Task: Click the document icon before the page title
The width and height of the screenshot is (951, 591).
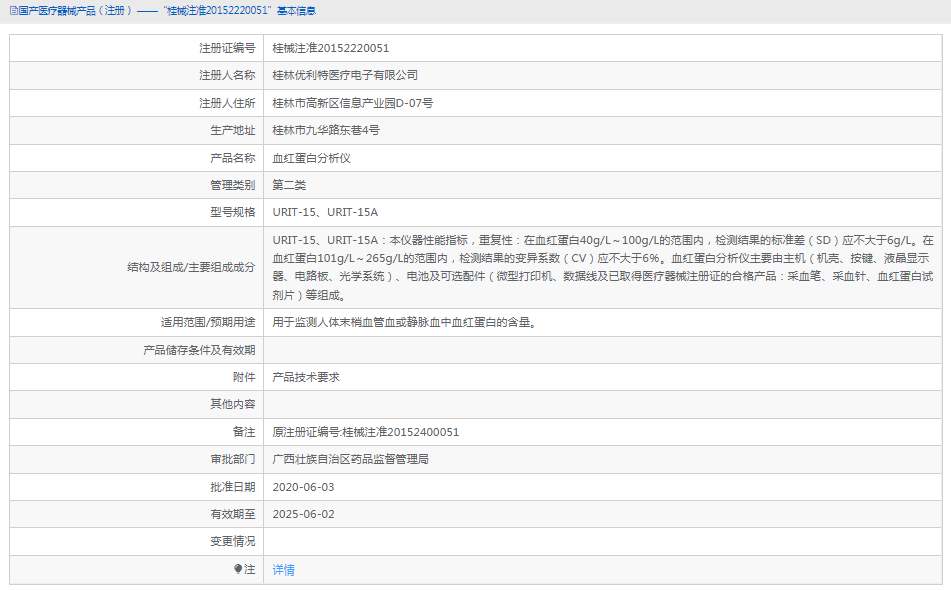Action: click(x=12, y=11)
